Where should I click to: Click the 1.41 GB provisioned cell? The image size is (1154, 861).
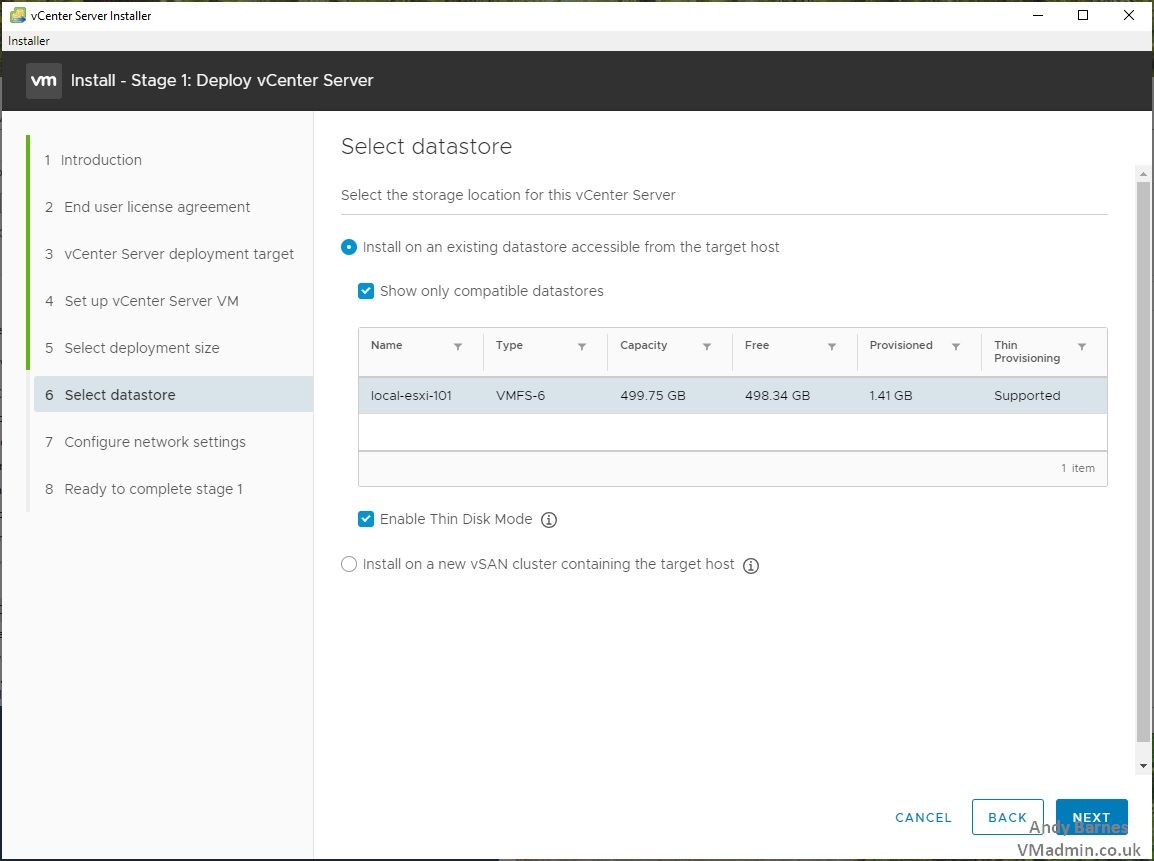(x=891, y=396)
